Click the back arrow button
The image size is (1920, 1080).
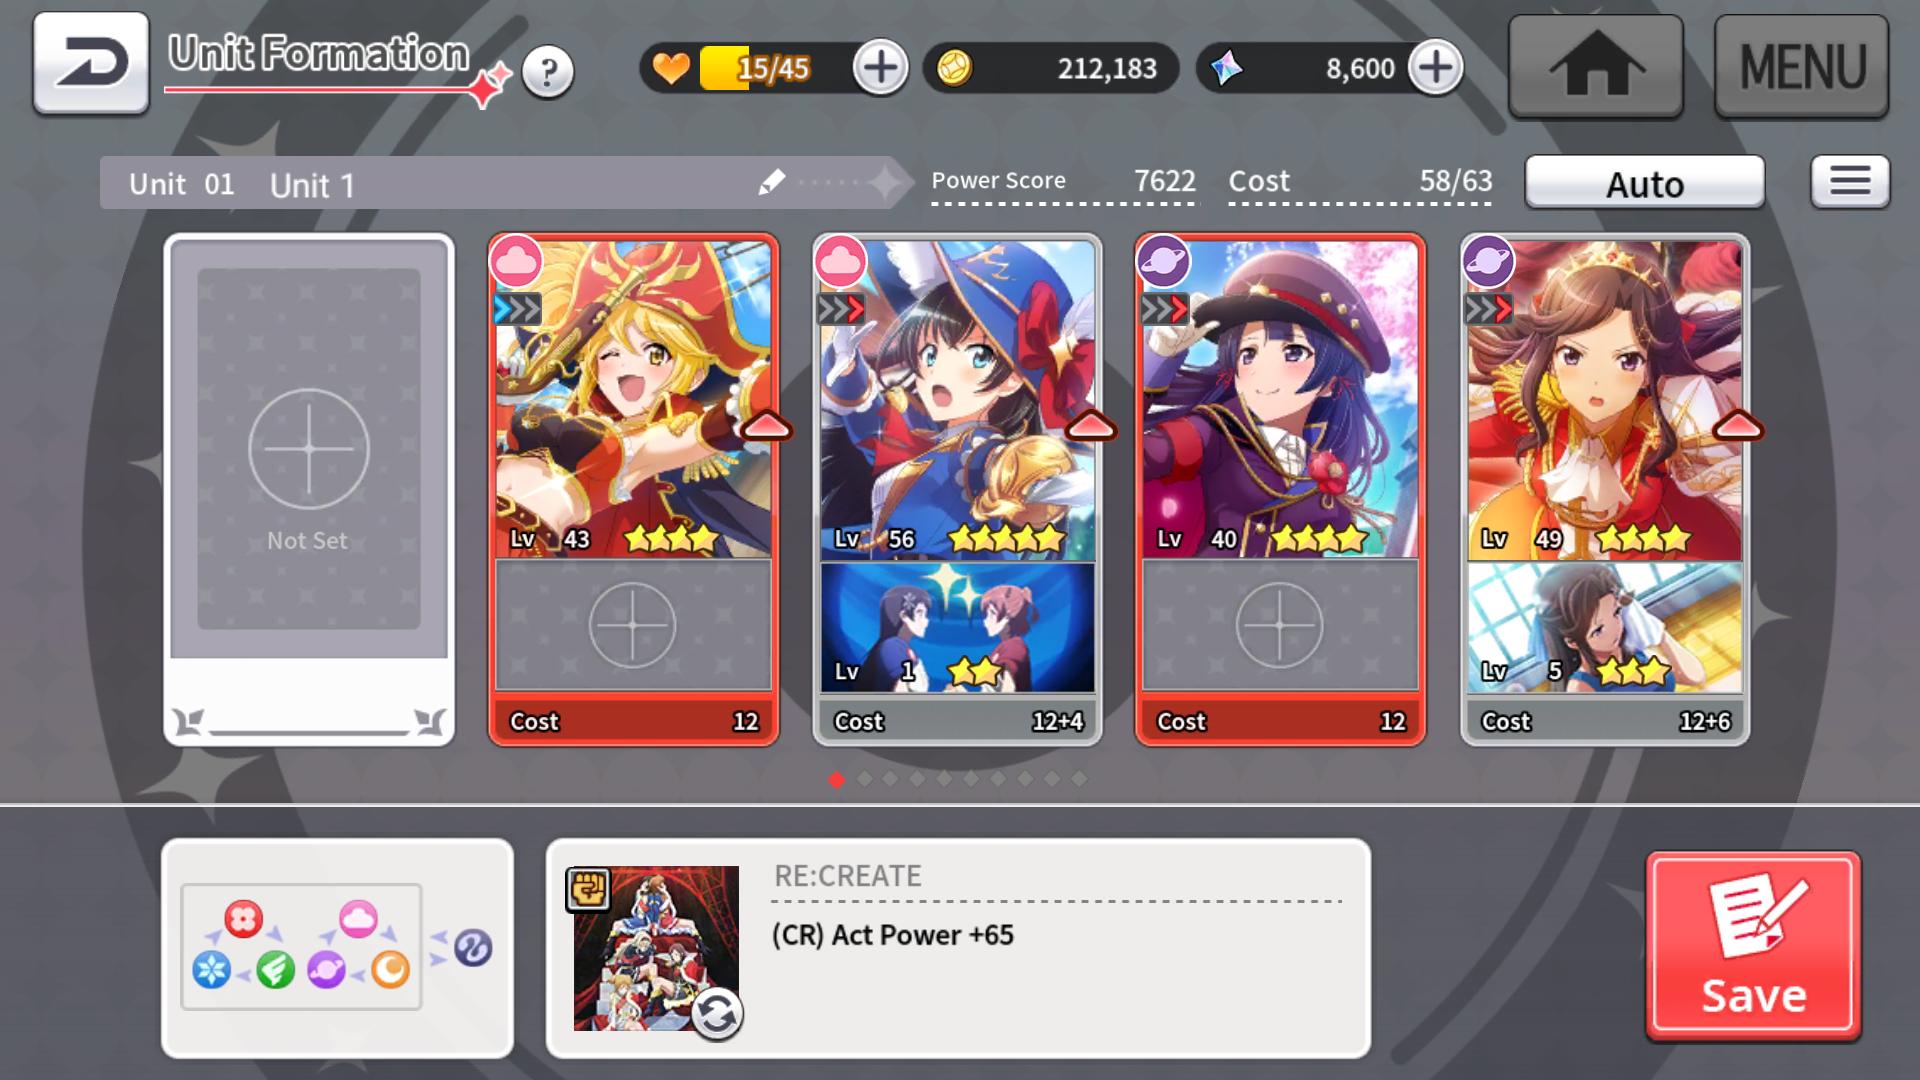91,63
